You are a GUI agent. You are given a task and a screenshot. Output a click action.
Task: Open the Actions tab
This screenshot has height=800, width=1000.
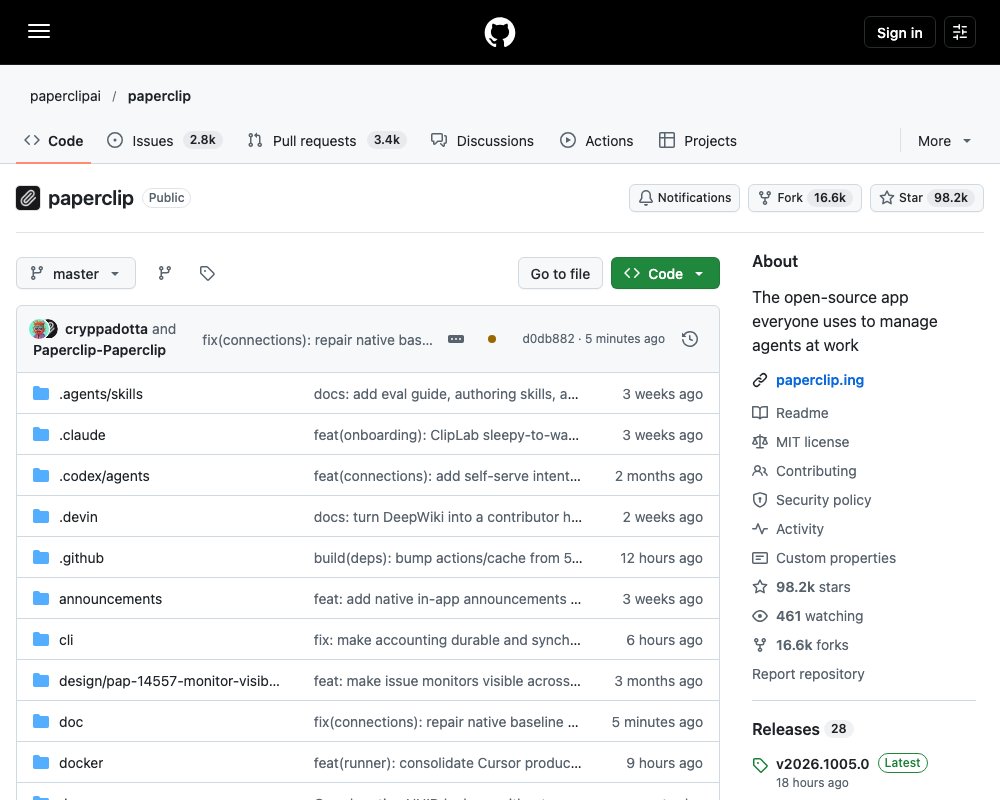pos(597,141)
